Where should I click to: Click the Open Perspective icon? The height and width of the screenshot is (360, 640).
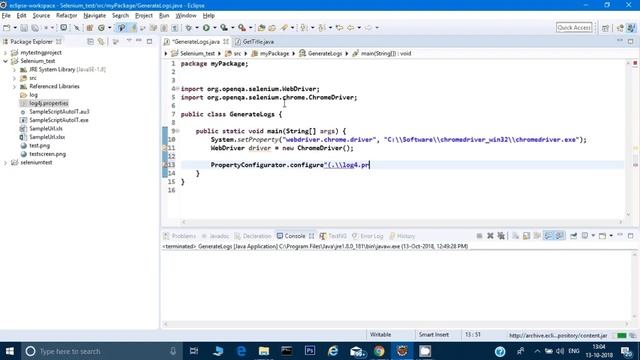pyautogui.click(x=605, y=28)
